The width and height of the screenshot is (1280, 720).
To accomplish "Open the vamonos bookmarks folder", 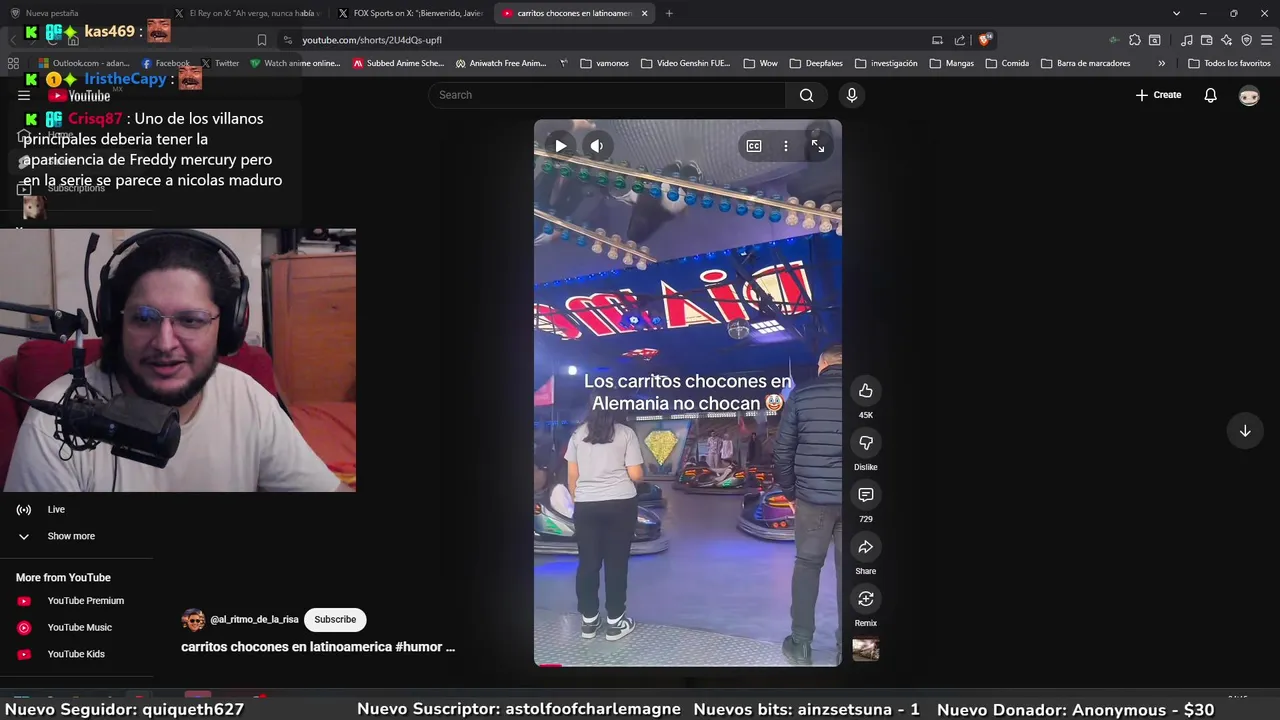I will (604, 63).
